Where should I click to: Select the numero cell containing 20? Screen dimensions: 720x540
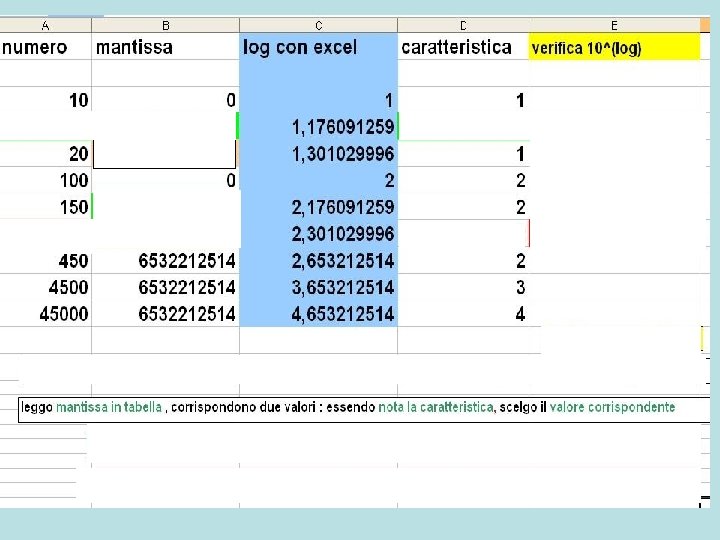coord(45,154)
